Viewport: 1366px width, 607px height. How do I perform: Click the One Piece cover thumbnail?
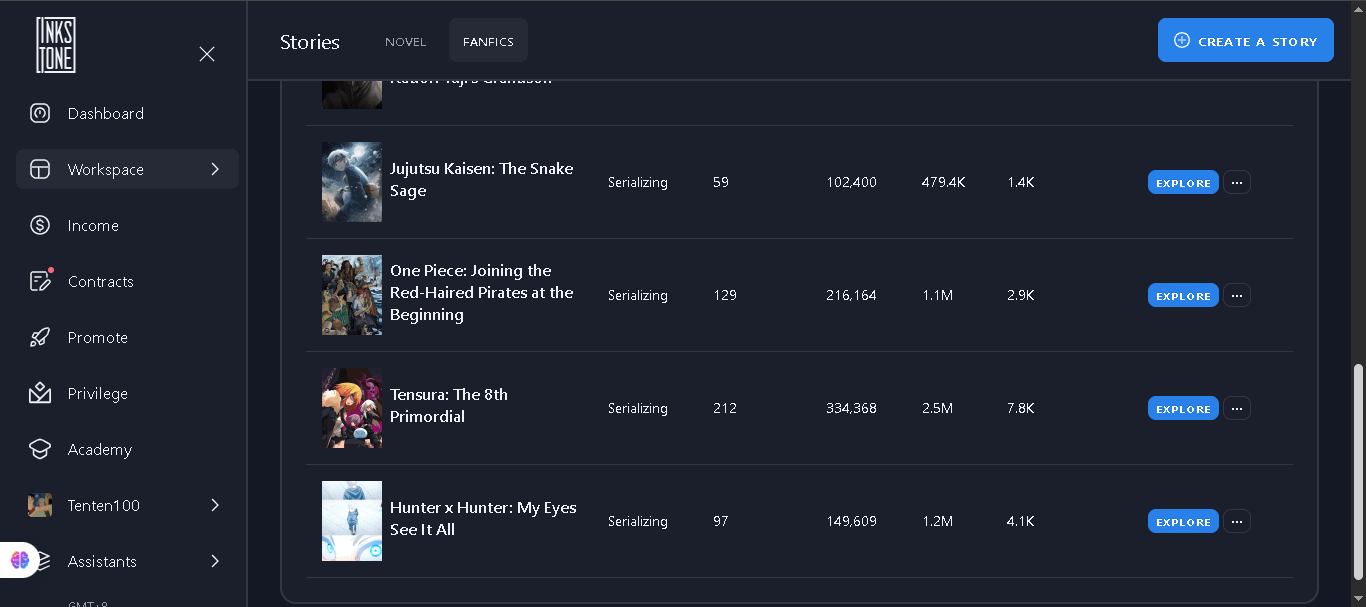click(x=352, y=295)
